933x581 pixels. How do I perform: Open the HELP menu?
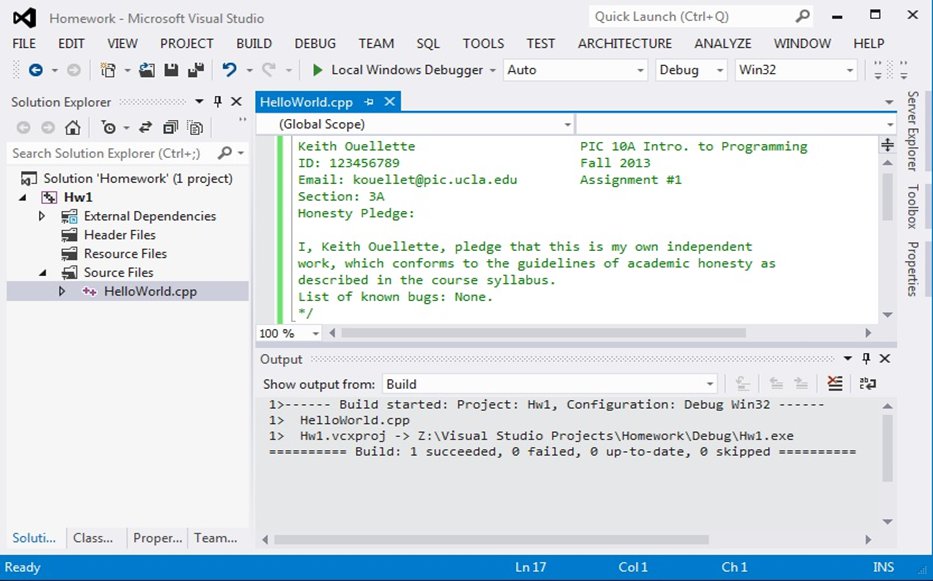[x=869, y=43]
